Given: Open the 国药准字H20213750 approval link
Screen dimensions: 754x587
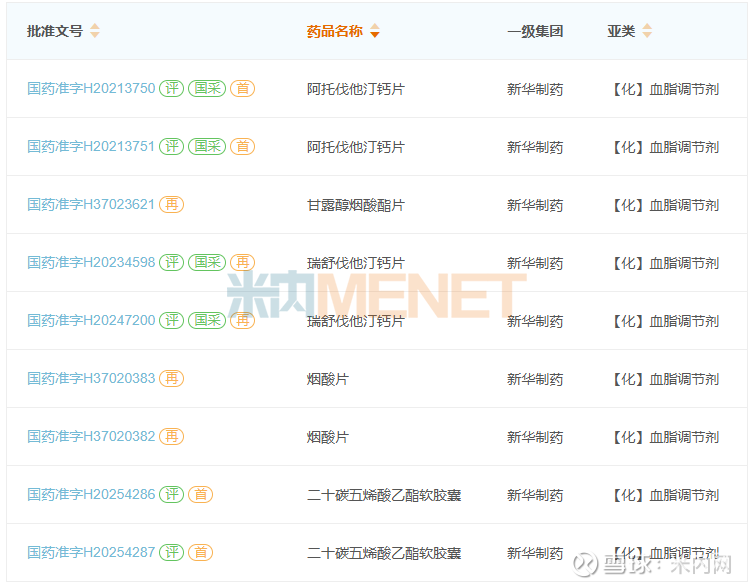Looking at the screenshot, I should point(91,89).
